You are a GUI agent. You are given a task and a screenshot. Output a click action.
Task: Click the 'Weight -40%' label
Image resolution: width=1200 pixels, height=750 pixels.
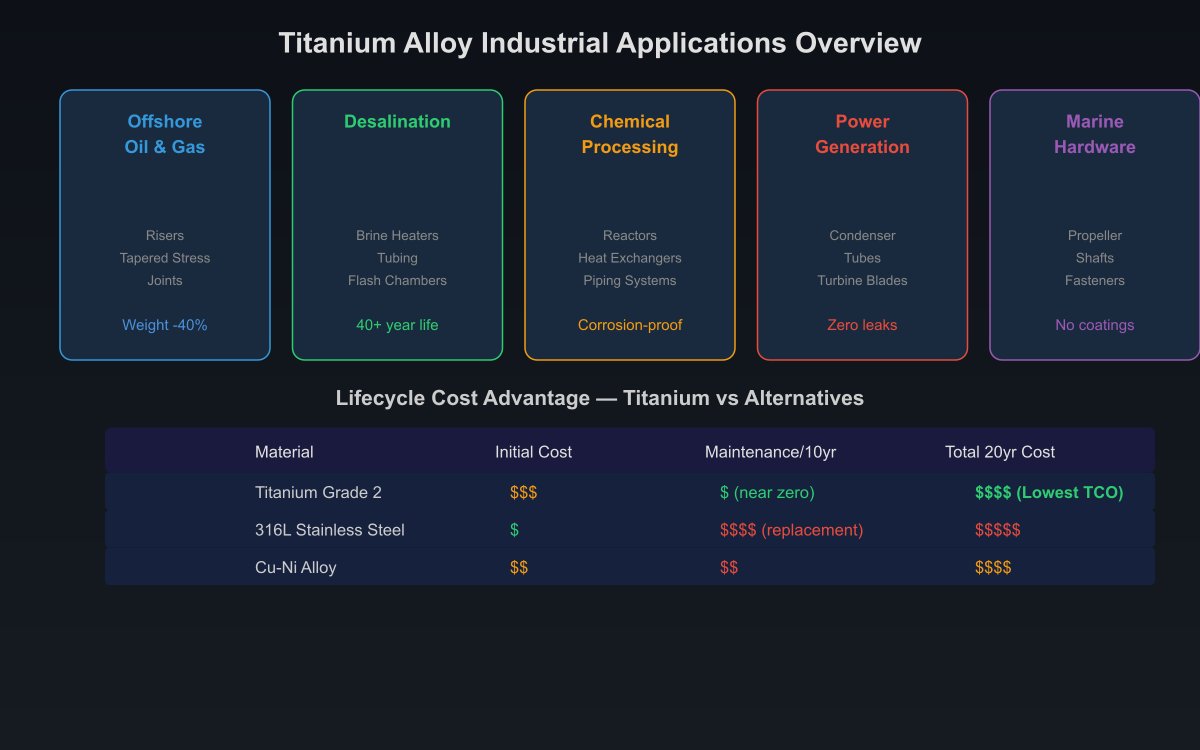click(165, 325)
